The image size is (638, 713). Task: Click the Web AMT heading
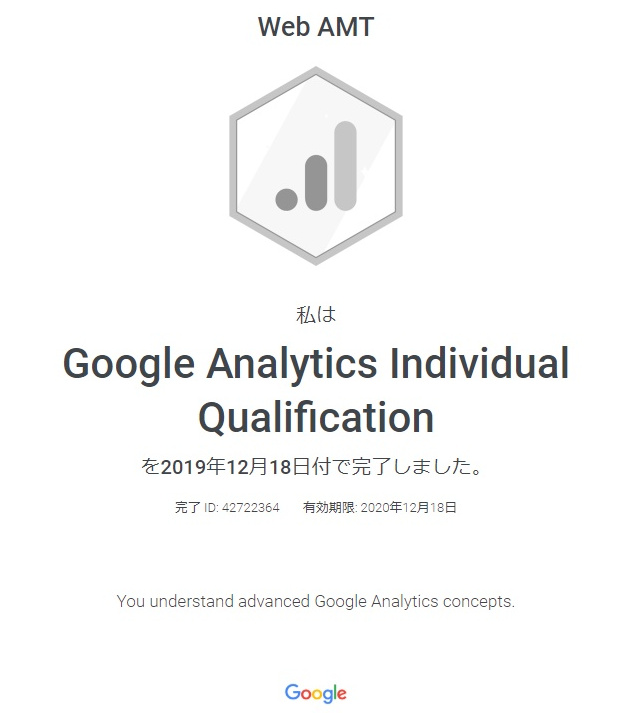point(316,27)
